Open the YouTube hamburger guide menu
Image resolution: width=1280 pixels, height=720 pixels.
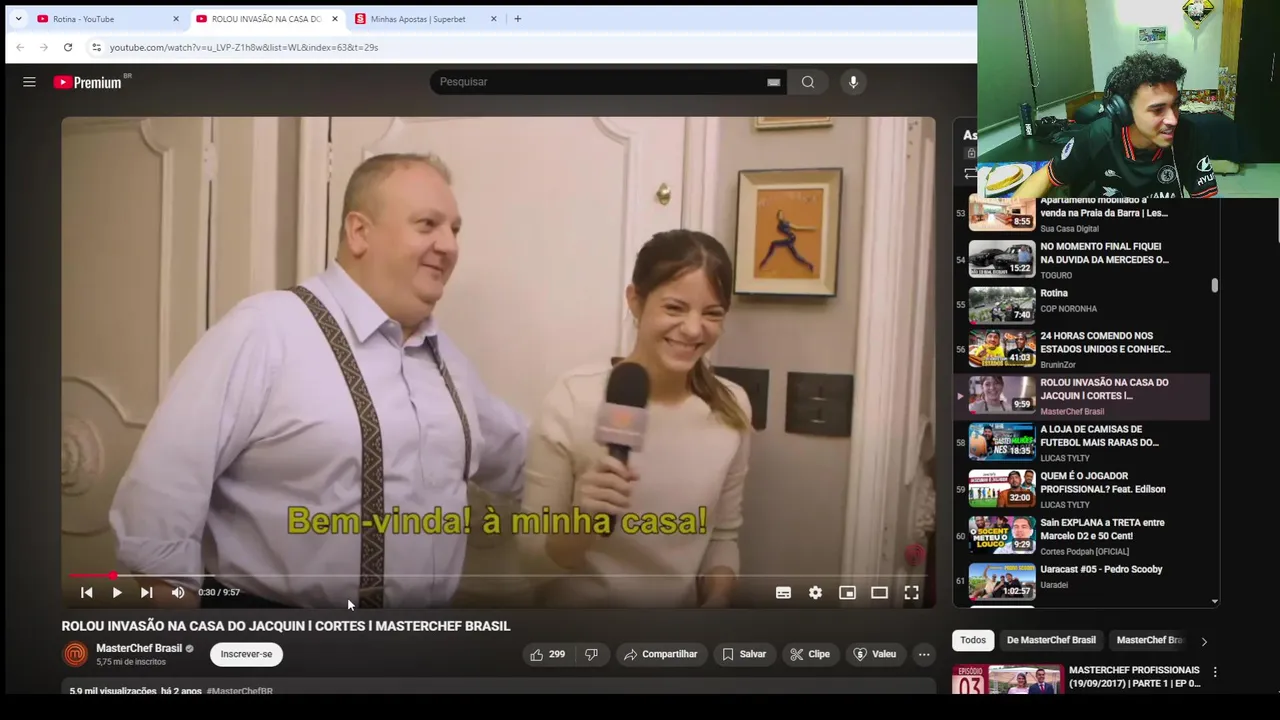[x=29, y=82]
